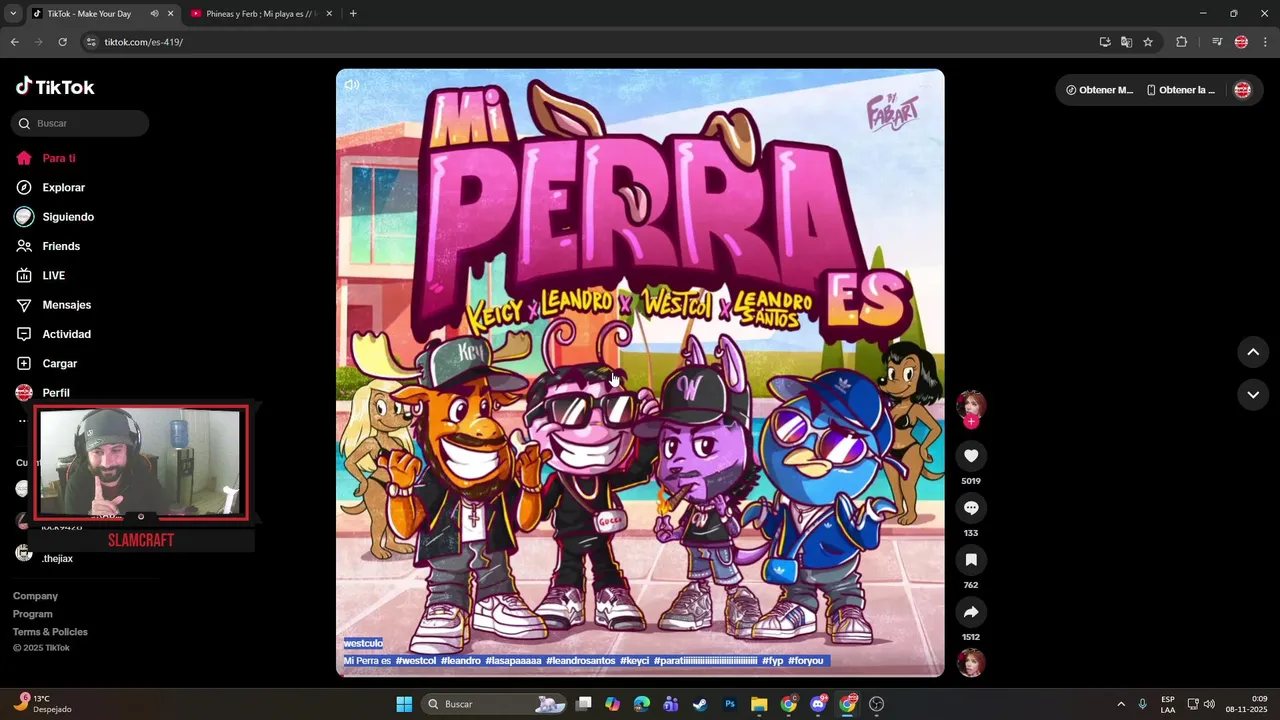Open the Google Translate icon

tap(1126, 42)
